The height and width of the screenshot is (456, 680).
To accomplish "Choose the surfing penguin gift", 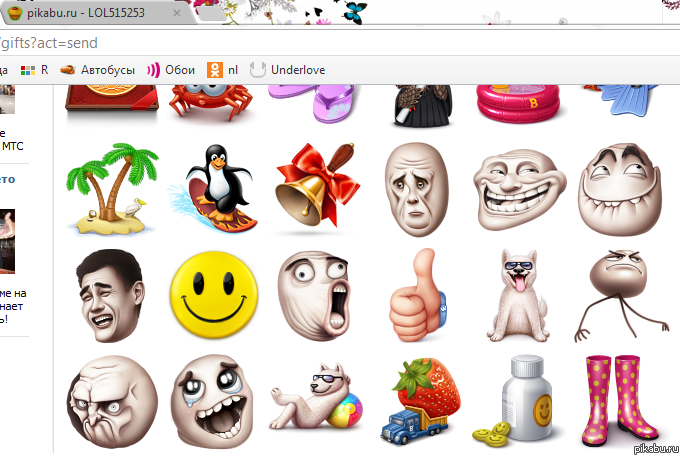I will click(x=212, y=185).
